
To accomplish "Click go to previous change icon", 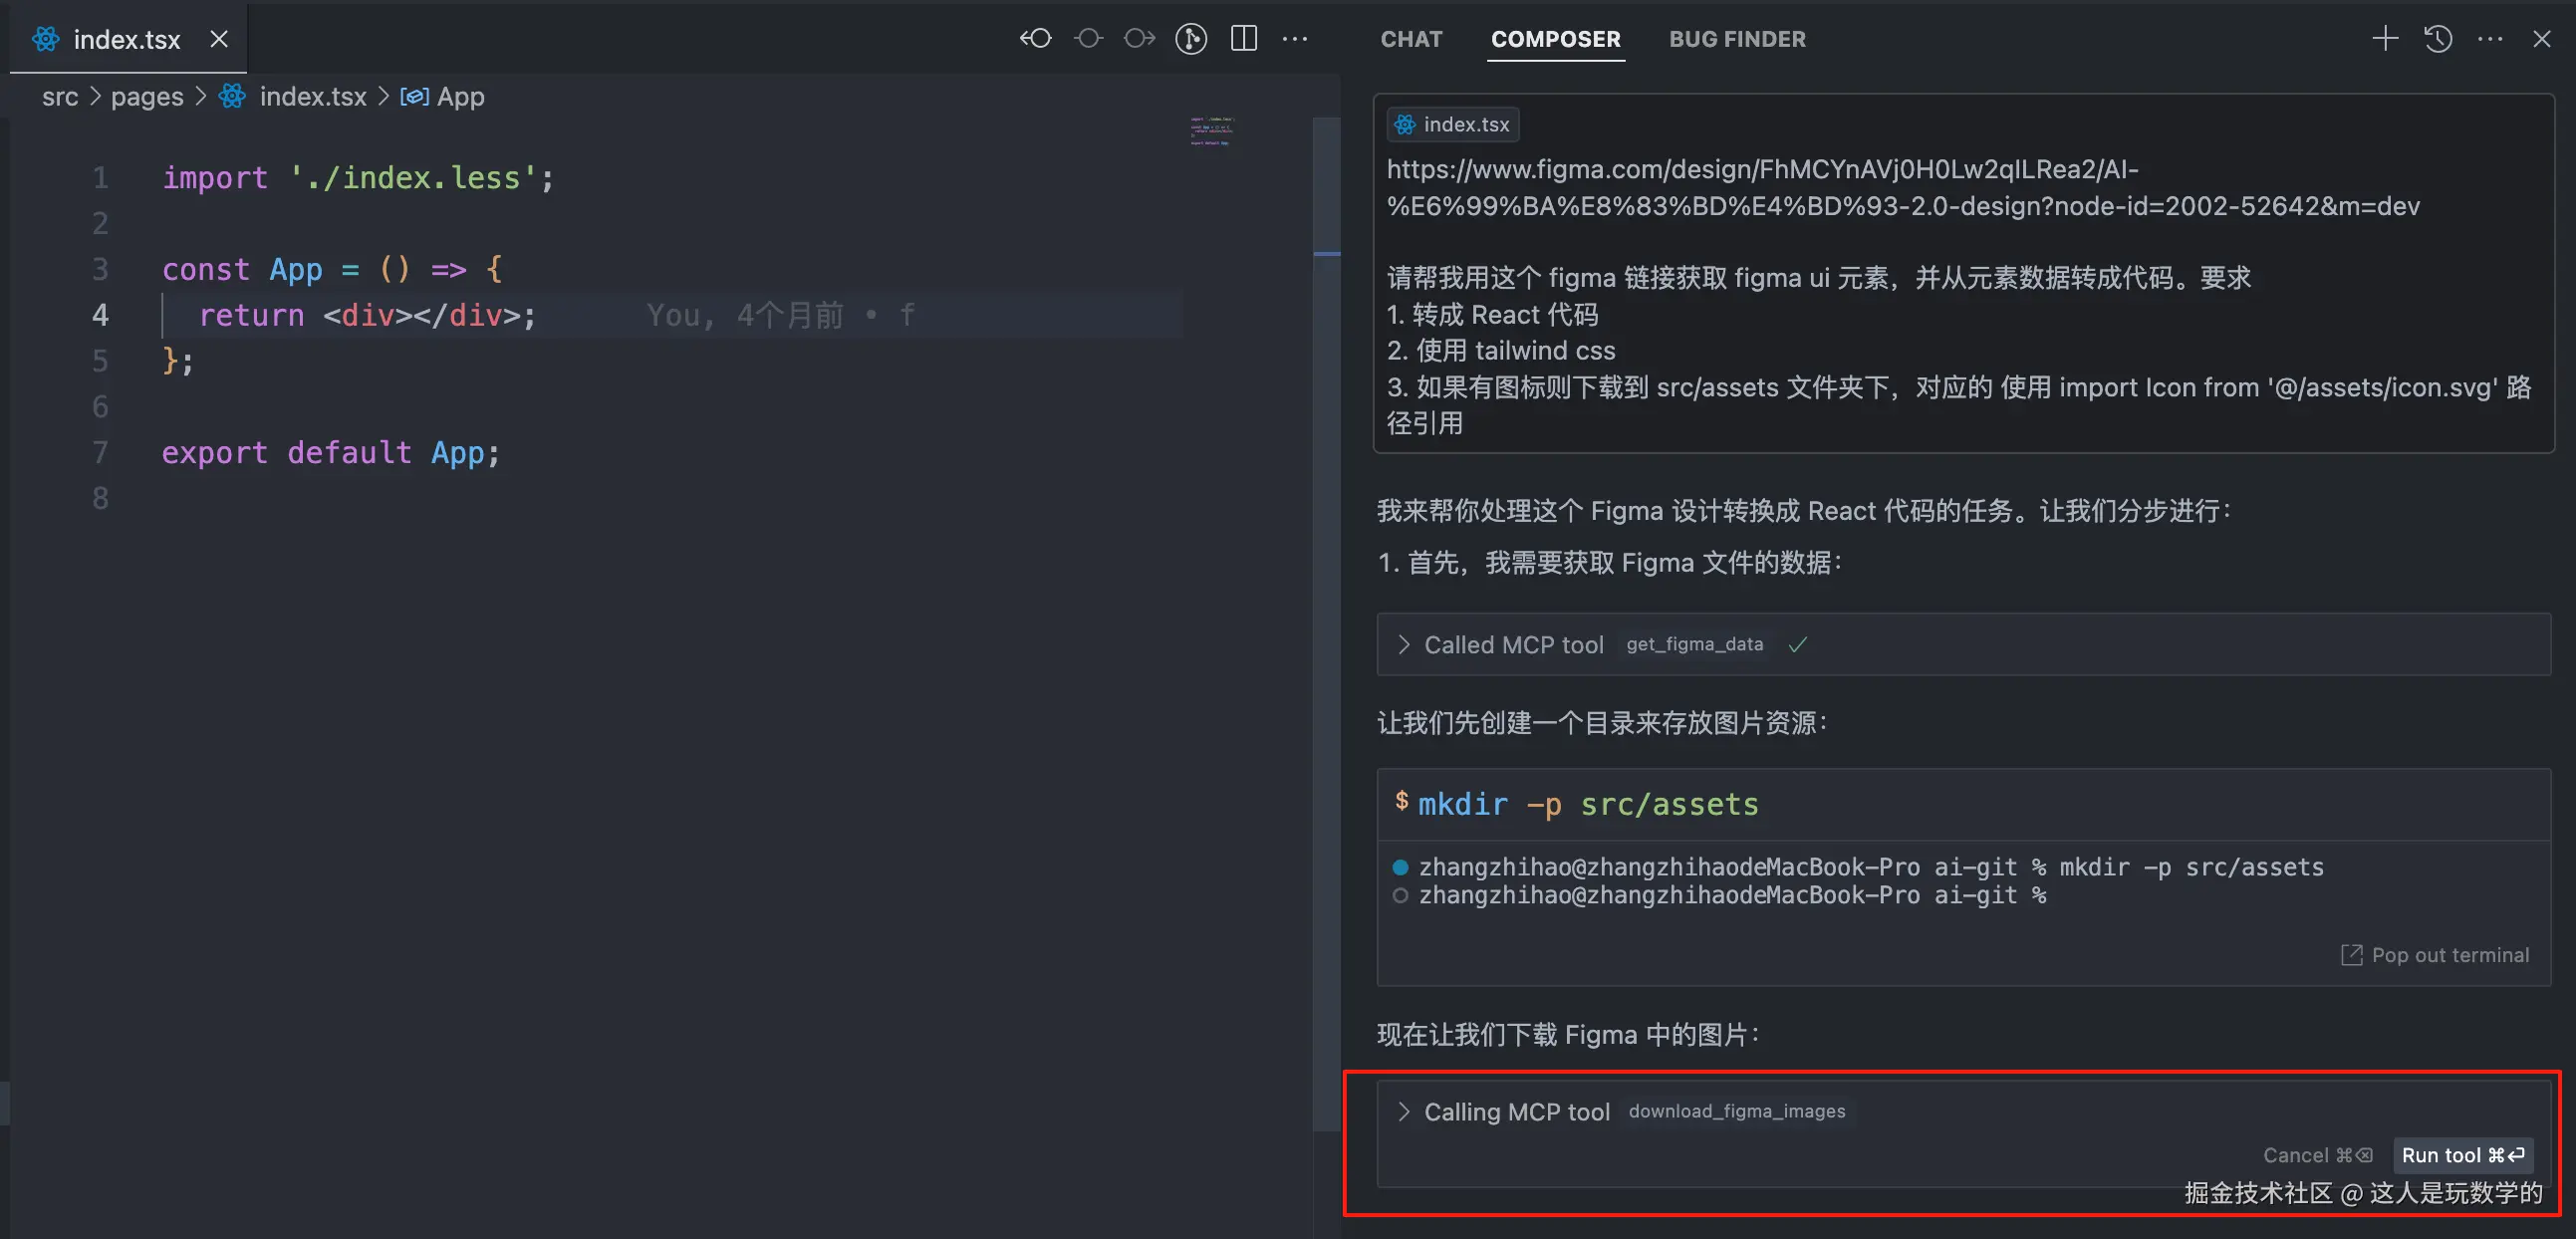I will (1036, 39).
